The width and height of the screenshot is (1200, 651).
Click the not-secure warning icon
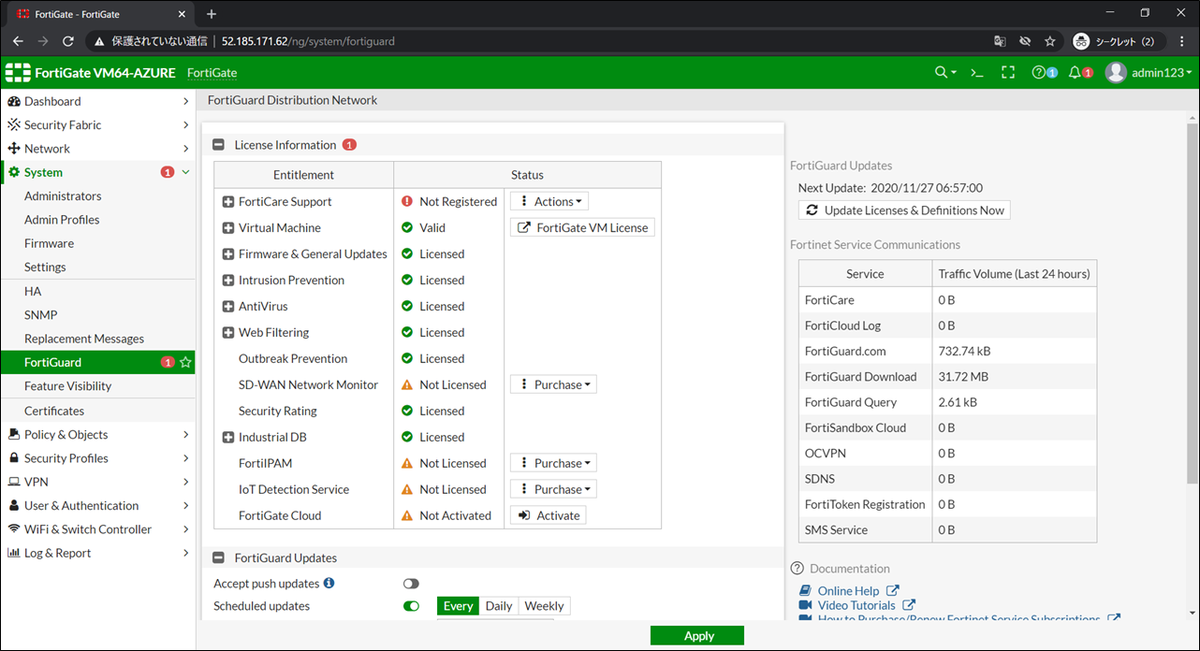click(x=98, y=41)
